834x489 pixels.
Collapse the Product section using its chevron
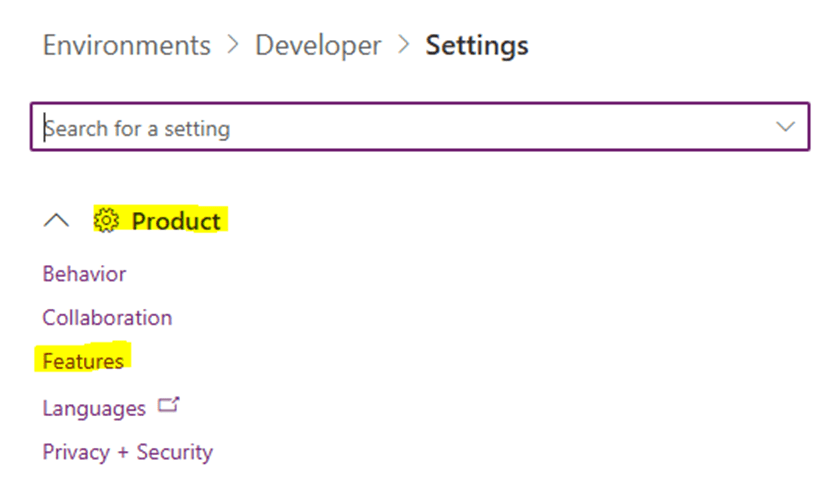pyautogui.click(x=57, y=221)
